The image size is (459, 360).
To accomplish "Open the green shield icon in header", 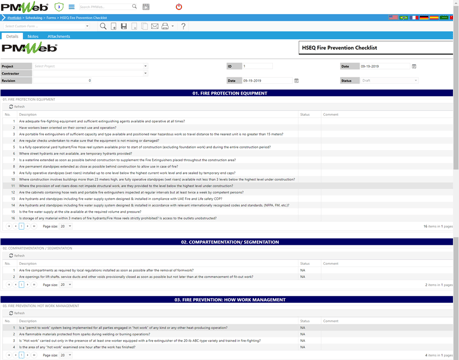I will (59, 7).
